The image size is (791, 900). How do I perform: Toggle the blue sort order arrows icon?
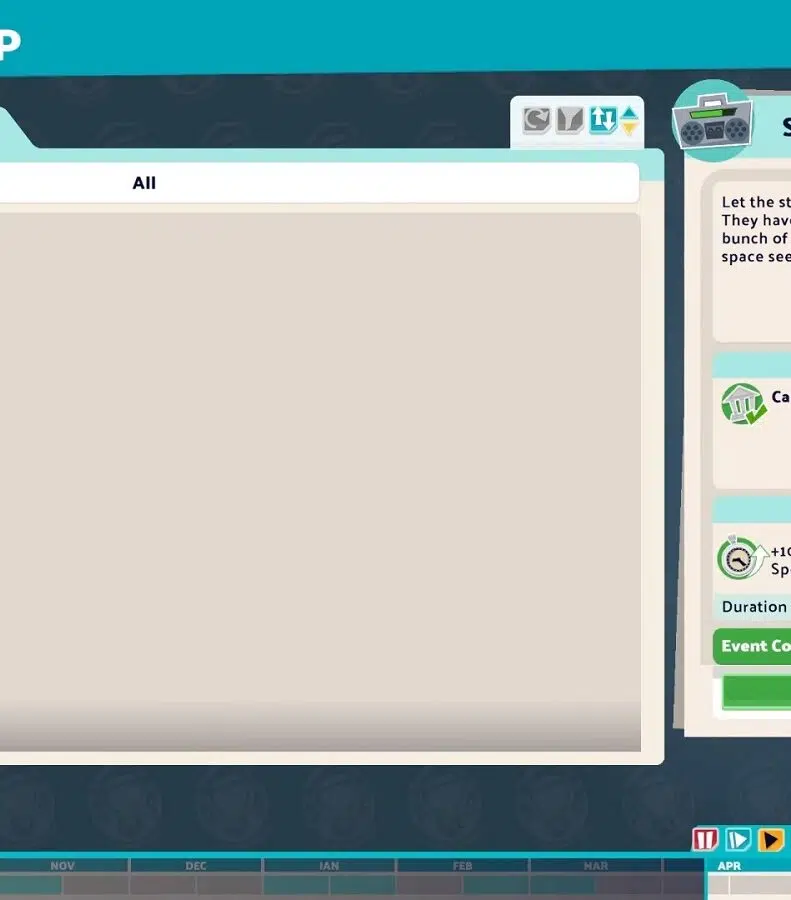tap(601, 121)
